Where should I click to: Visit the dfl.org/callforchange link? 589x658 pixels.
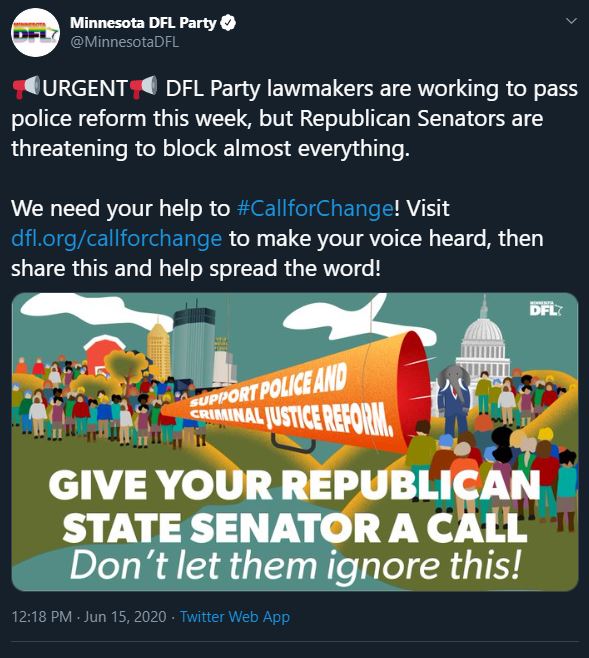coord(116,238)
